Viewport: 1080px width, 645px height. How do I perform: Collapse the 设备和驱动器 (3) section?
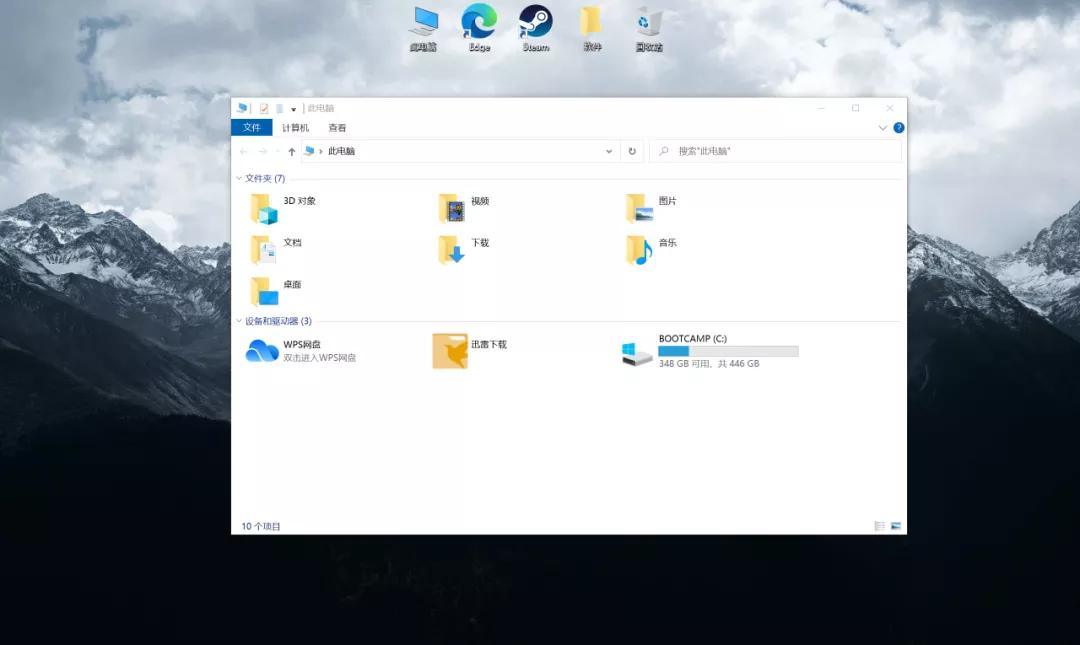[x=240, y=321]
